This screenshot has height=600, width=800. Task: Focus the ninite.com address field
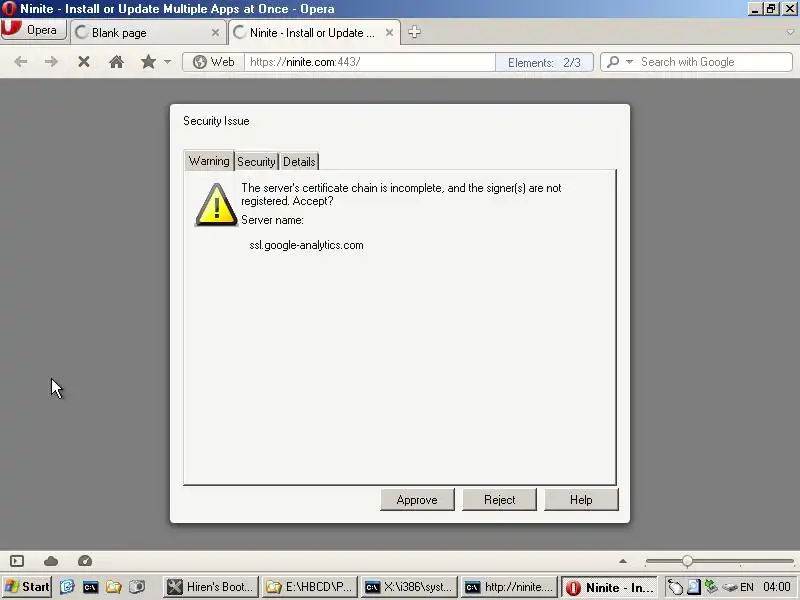pos(369,62)
